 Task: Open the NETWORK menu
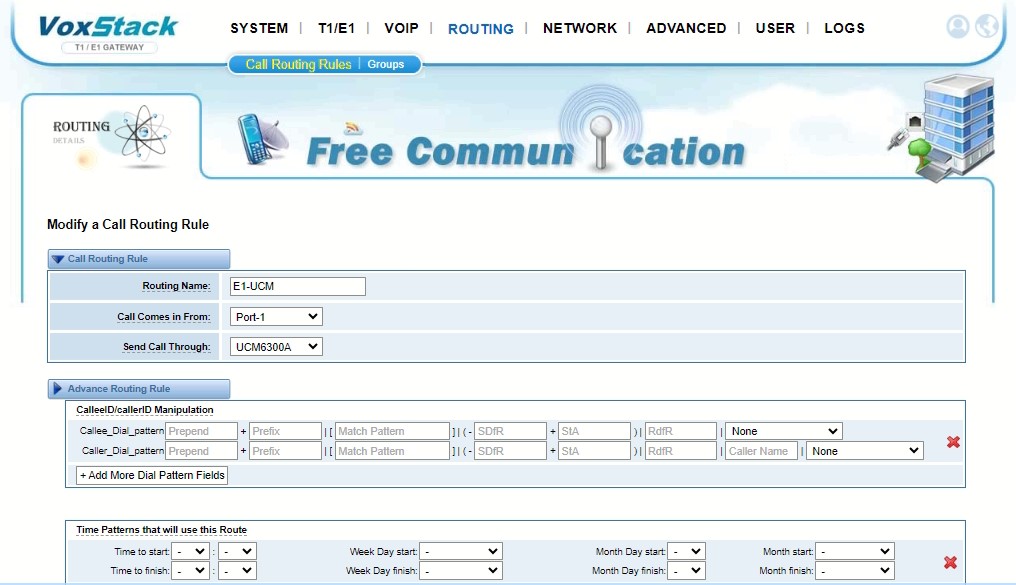[x=580, y=28]
